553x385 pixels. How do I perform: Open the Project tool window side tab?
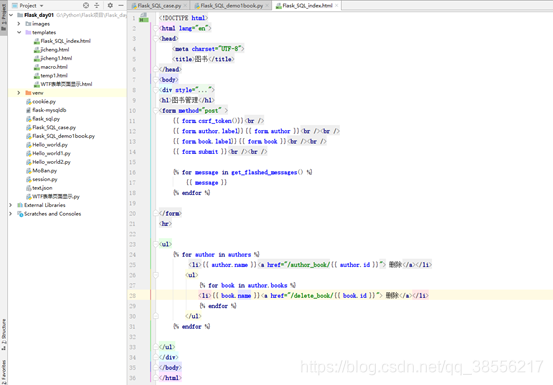coord(4,17)
